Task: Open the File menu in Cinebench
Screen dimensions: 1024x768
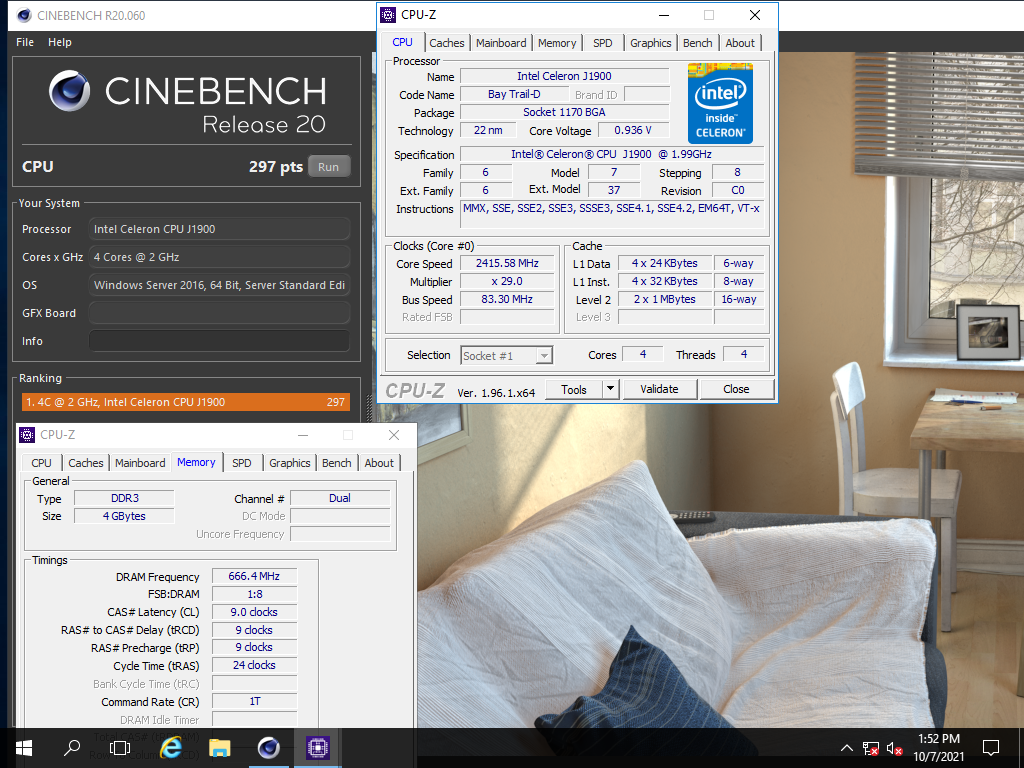Action: pyautogui.click(x=25, y=42)
